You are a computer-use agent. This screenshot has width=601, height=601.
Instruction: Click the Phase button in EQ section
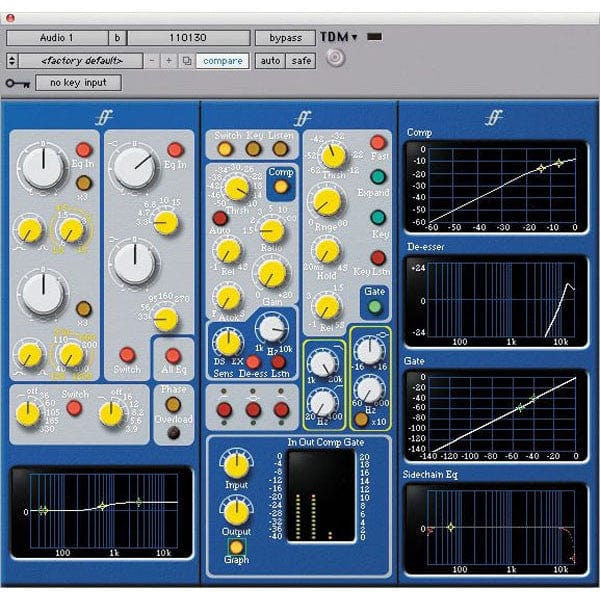[173, 404]
